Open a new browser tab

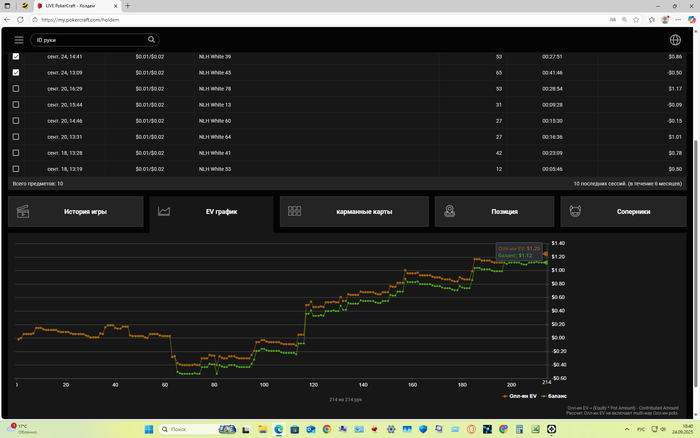128,6
